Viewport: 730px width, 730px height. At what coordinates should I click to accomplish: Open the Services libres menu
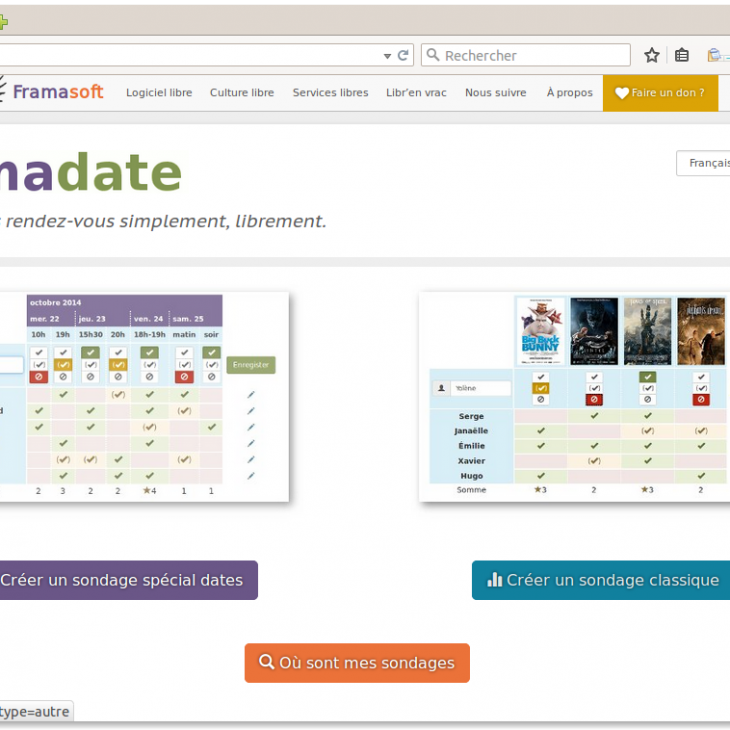(330, 93)
